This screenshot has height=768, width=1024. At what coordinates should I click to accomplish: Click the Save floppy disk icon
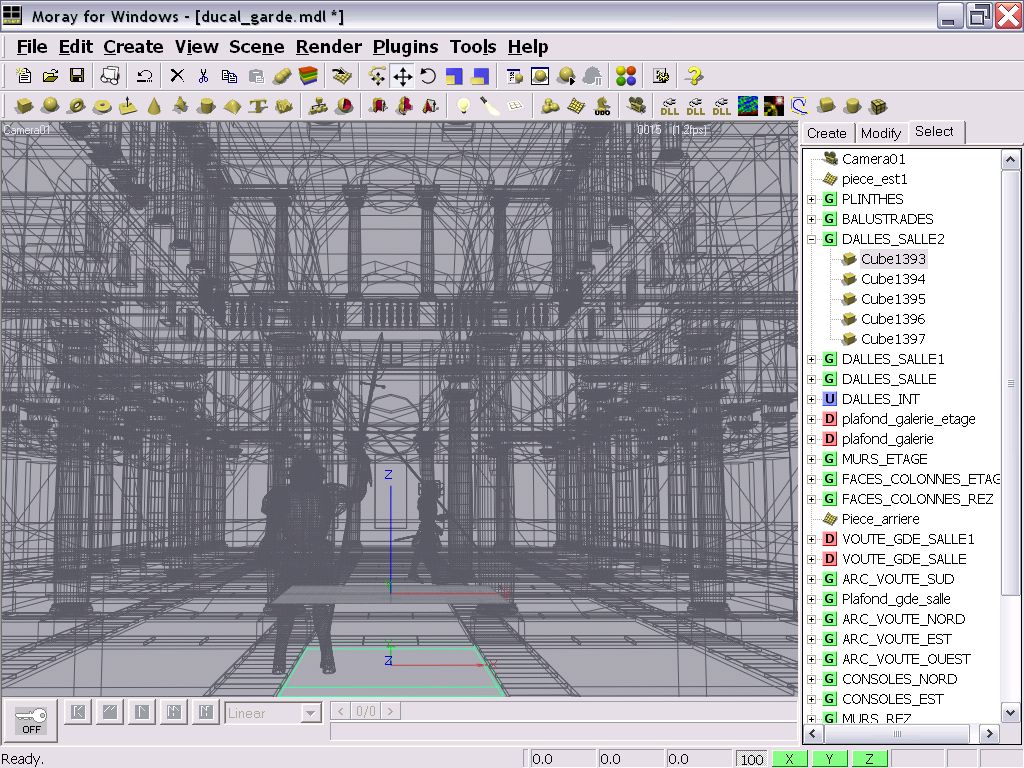[76, 76]
